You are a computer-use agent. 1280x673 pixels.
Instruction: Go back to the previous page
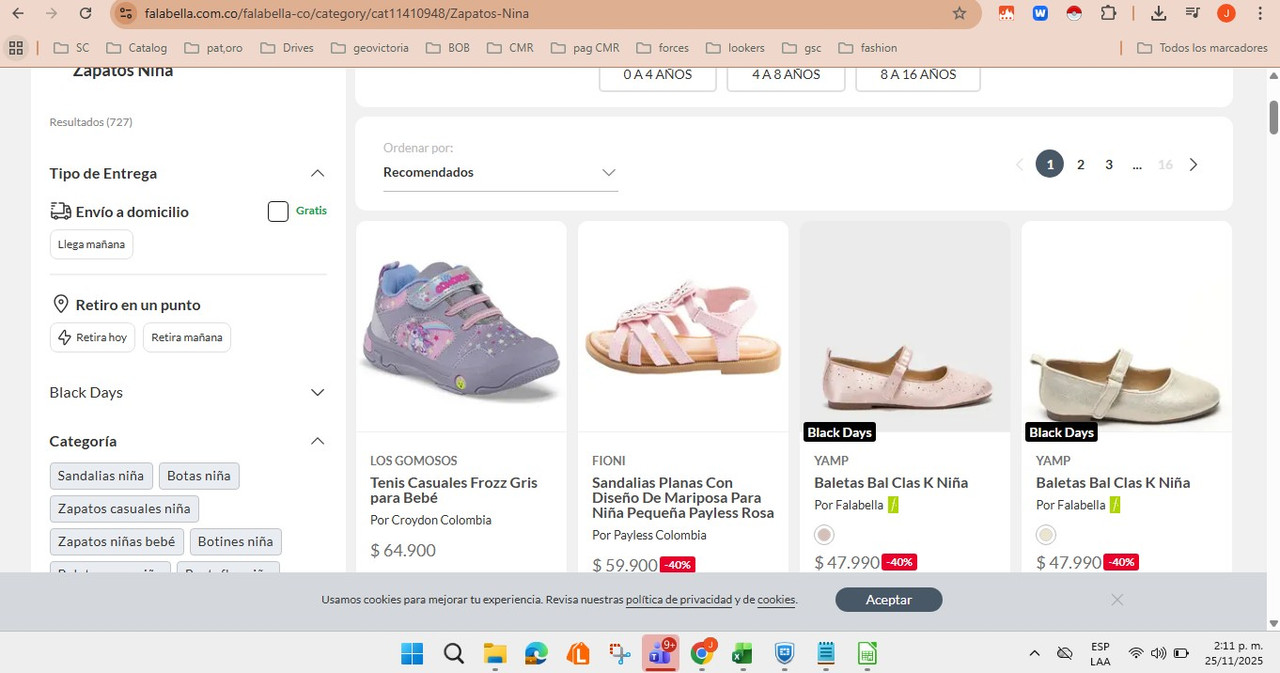[x=18, y=13]
